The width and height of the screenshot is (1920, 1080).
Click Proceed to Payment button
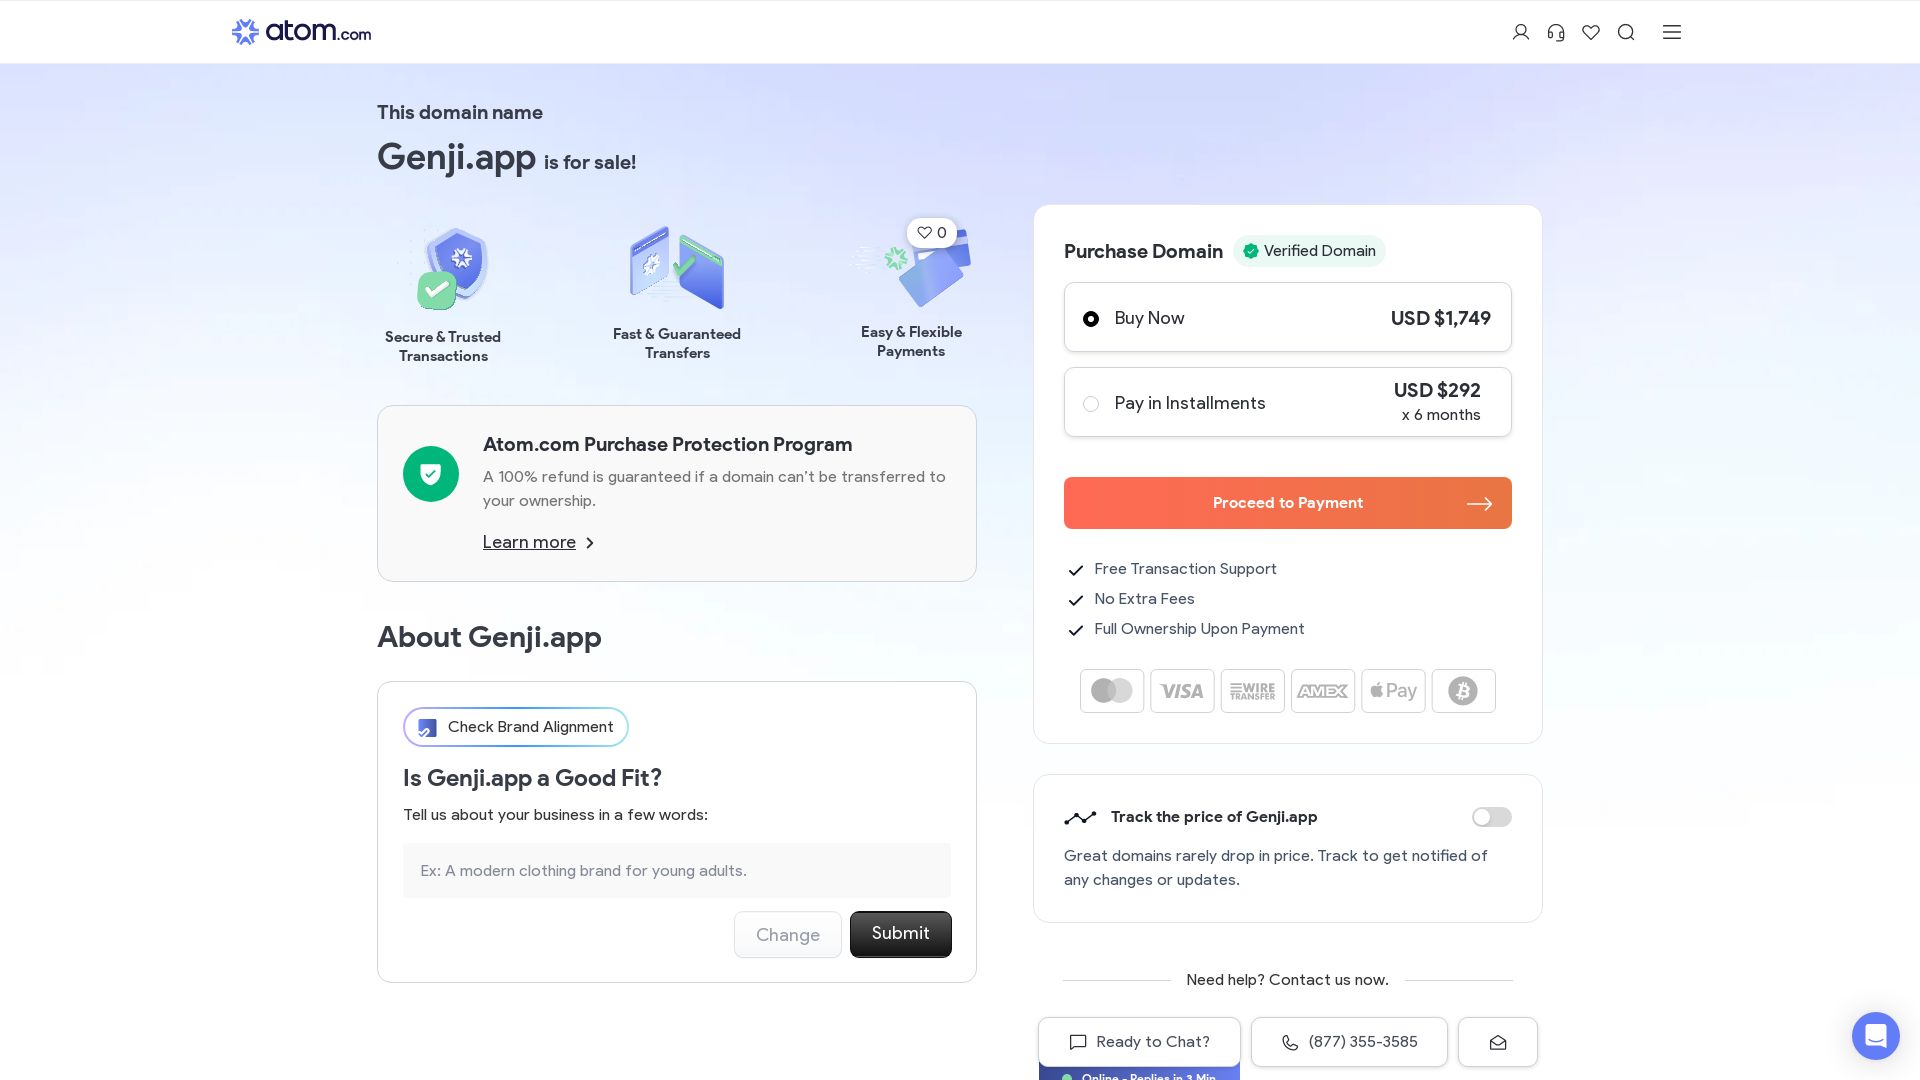(x=1287, y=503)
